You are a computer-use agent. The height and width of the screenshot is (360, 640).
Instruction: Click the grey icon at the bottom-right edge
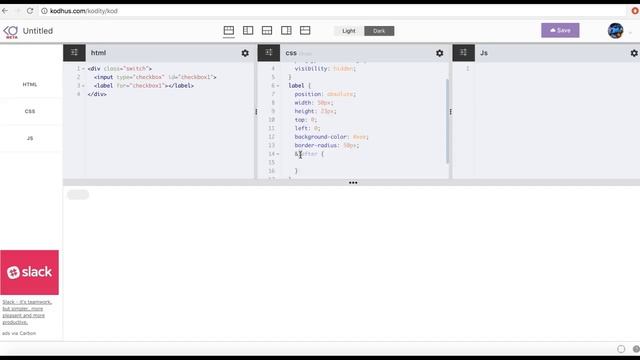coord(636,349)
